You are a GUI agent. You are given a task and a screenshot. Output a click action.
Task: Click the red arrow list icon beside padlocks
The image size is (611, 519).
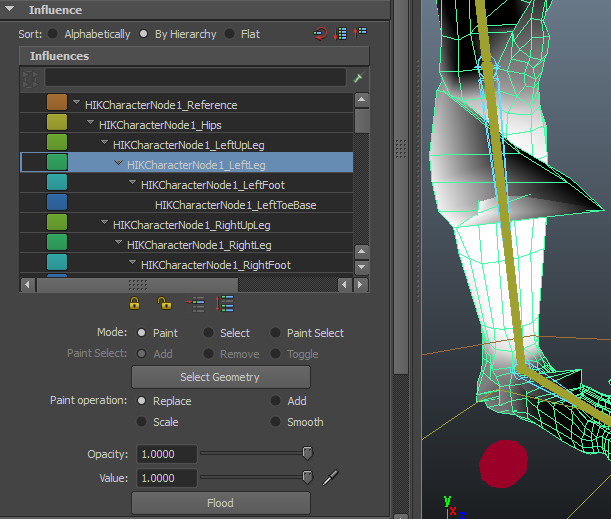point(196,304)
